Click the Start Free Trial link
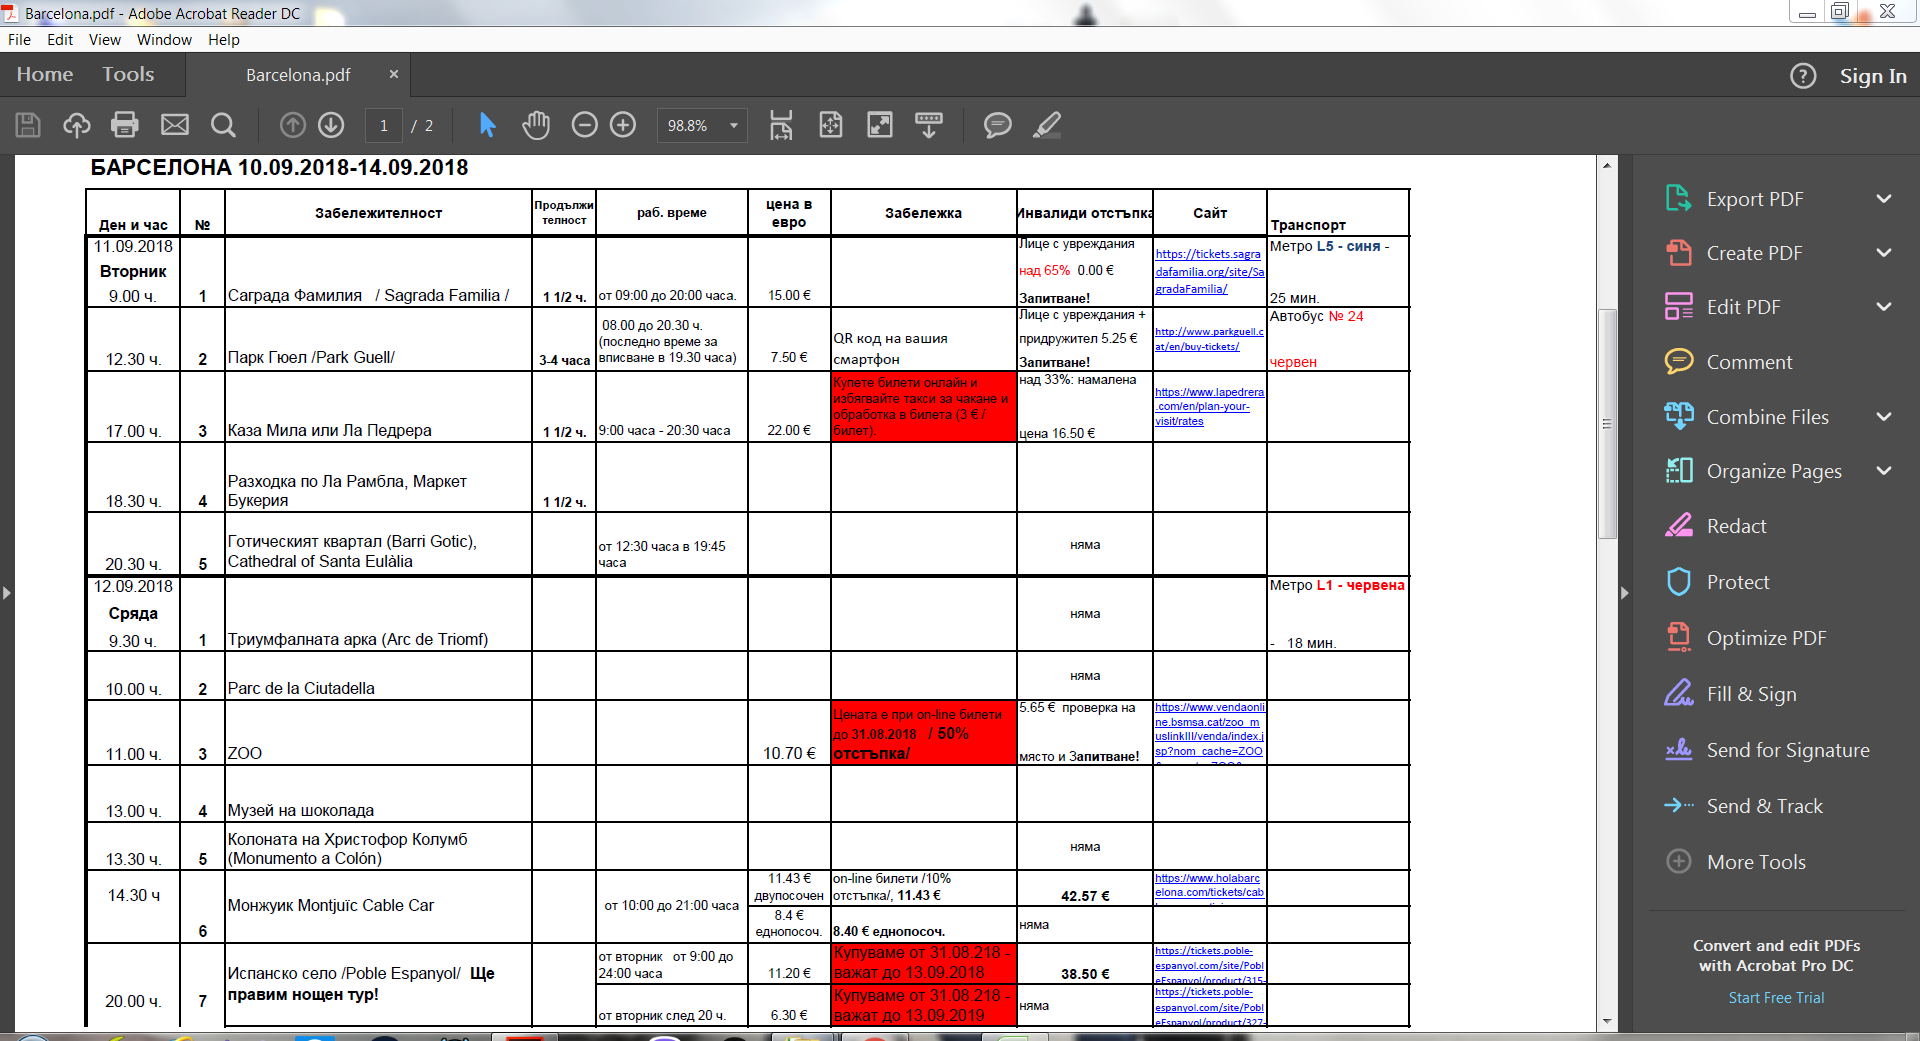This screenshot has height=1041, width=1920. tap(1776, 998)
